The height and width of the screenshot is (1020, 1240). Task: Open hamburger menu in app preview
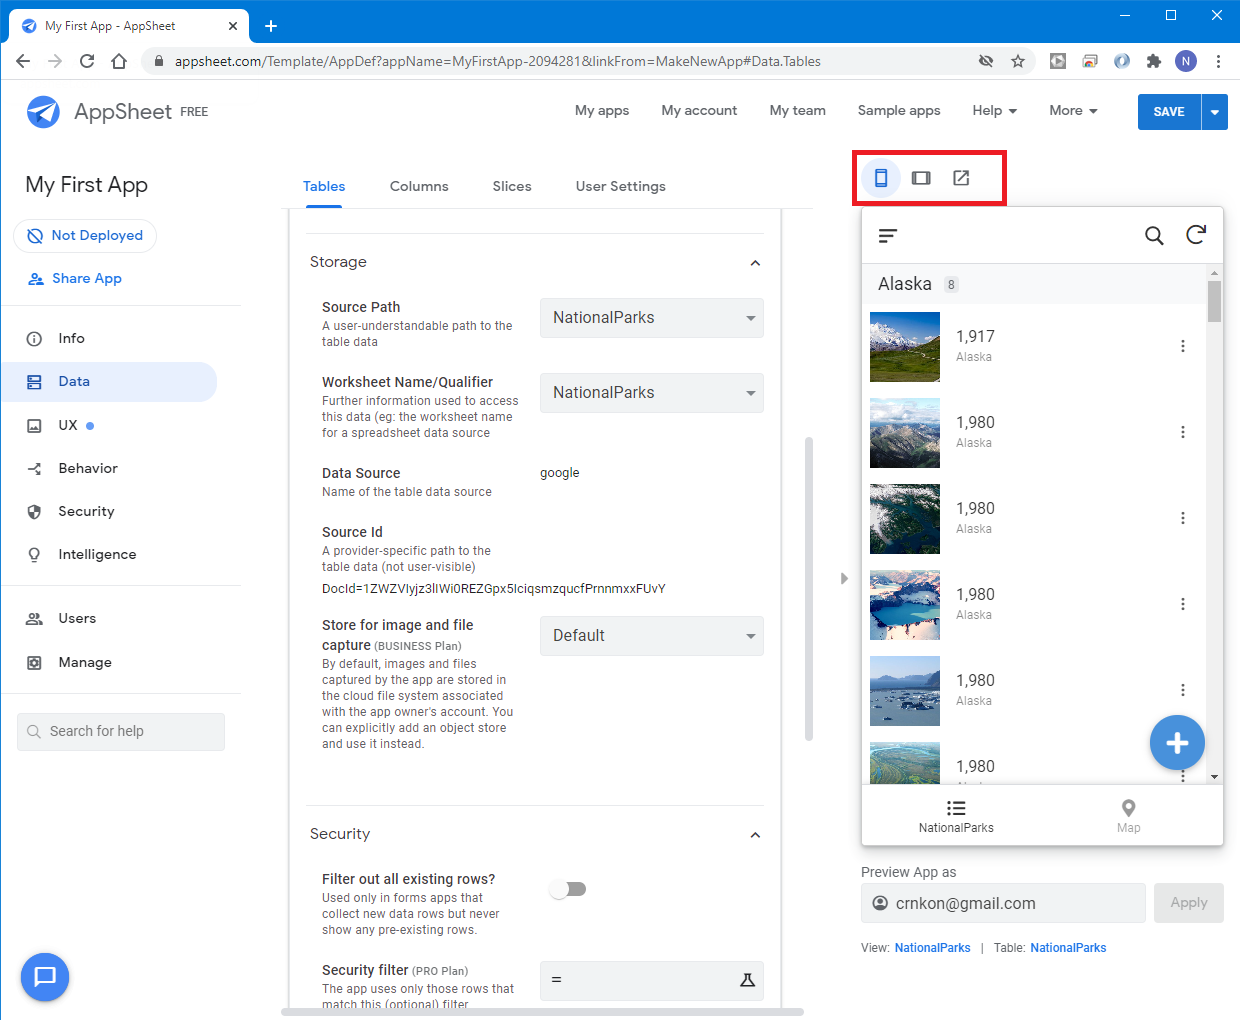[888, 236]
